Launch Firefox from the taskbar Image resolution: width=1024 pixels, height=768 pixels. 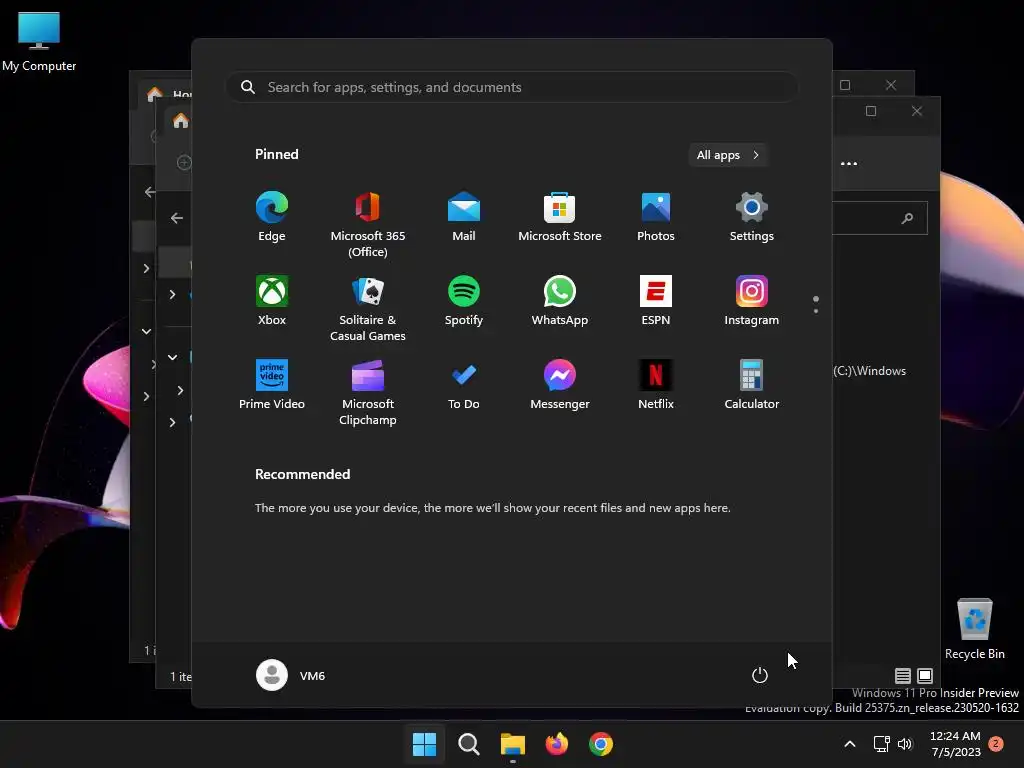[556, 744]
